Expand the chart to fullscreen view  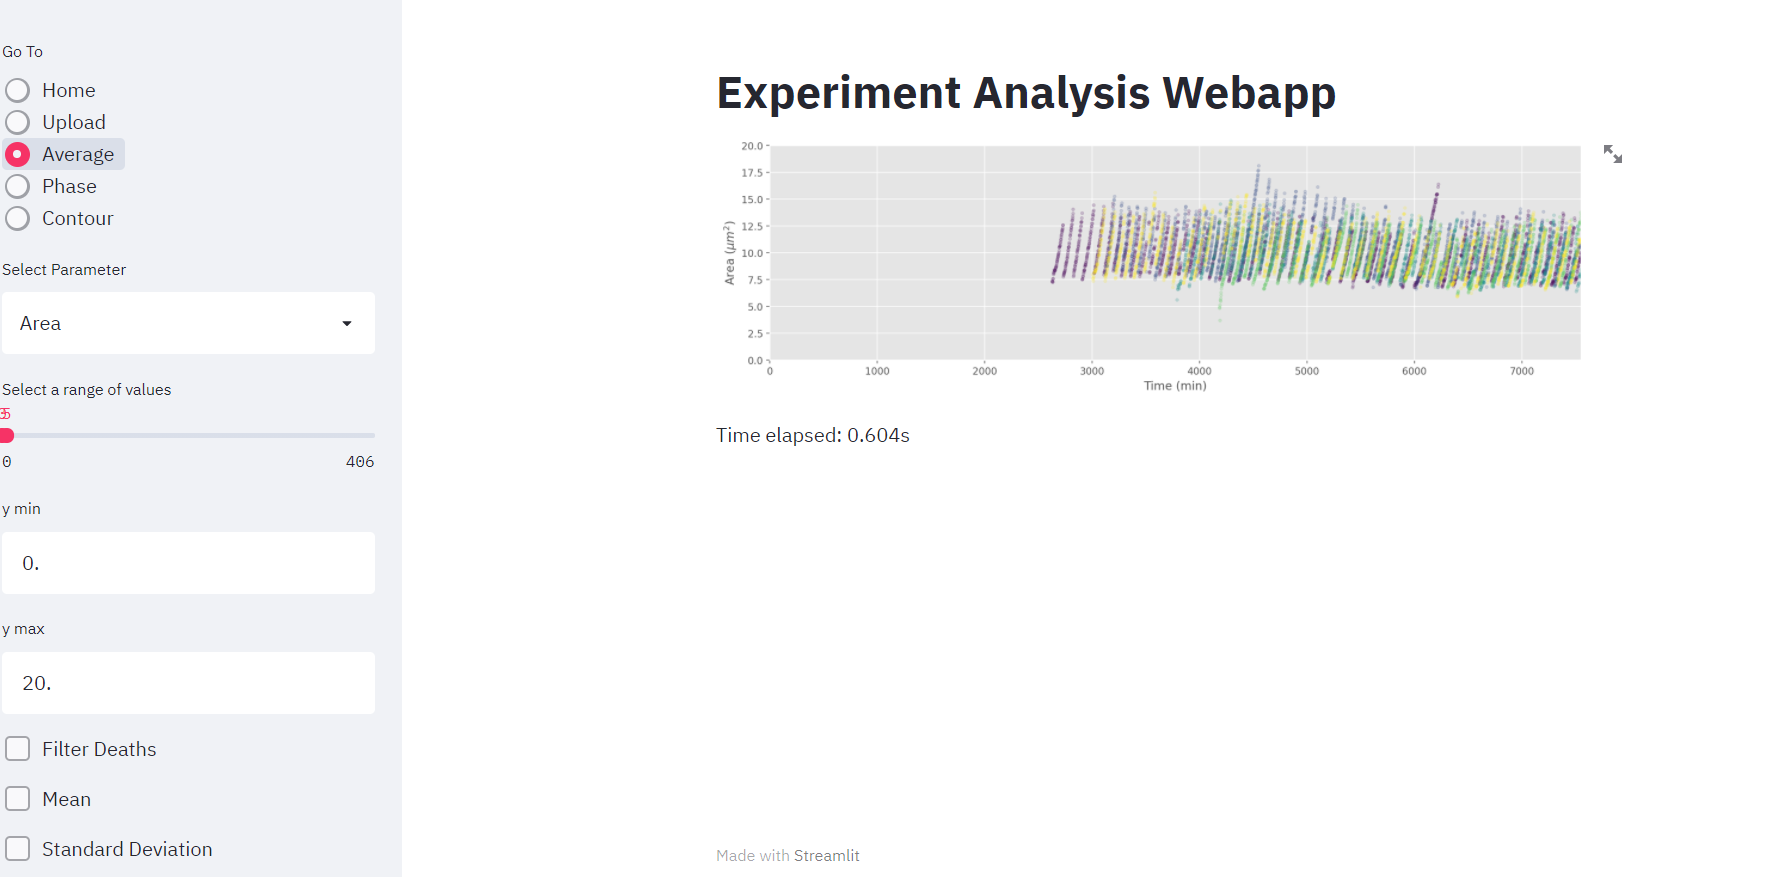[x=1612, y=154]
